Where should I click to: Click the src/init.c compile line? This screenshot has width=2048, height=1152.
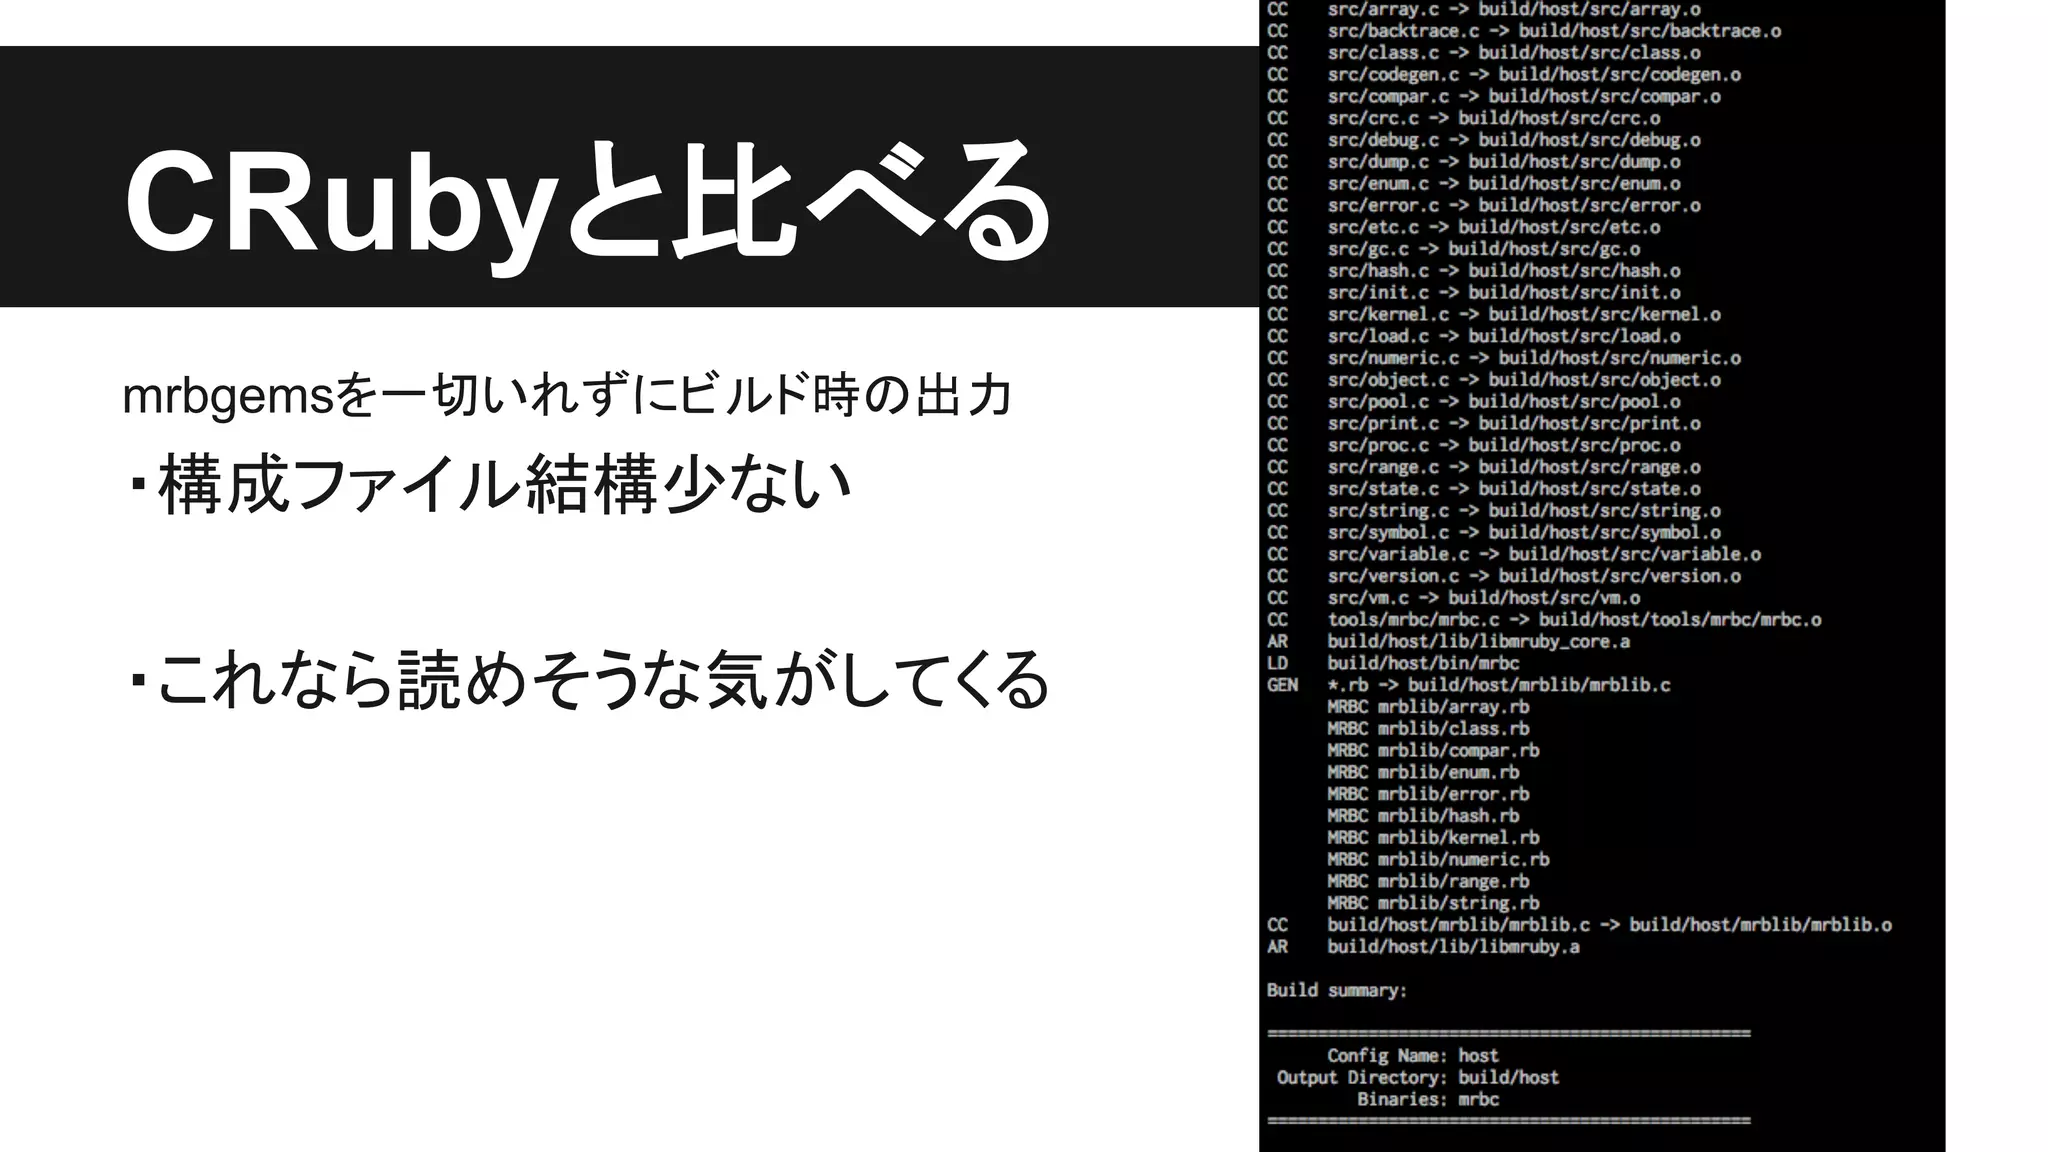point(1474,293)
